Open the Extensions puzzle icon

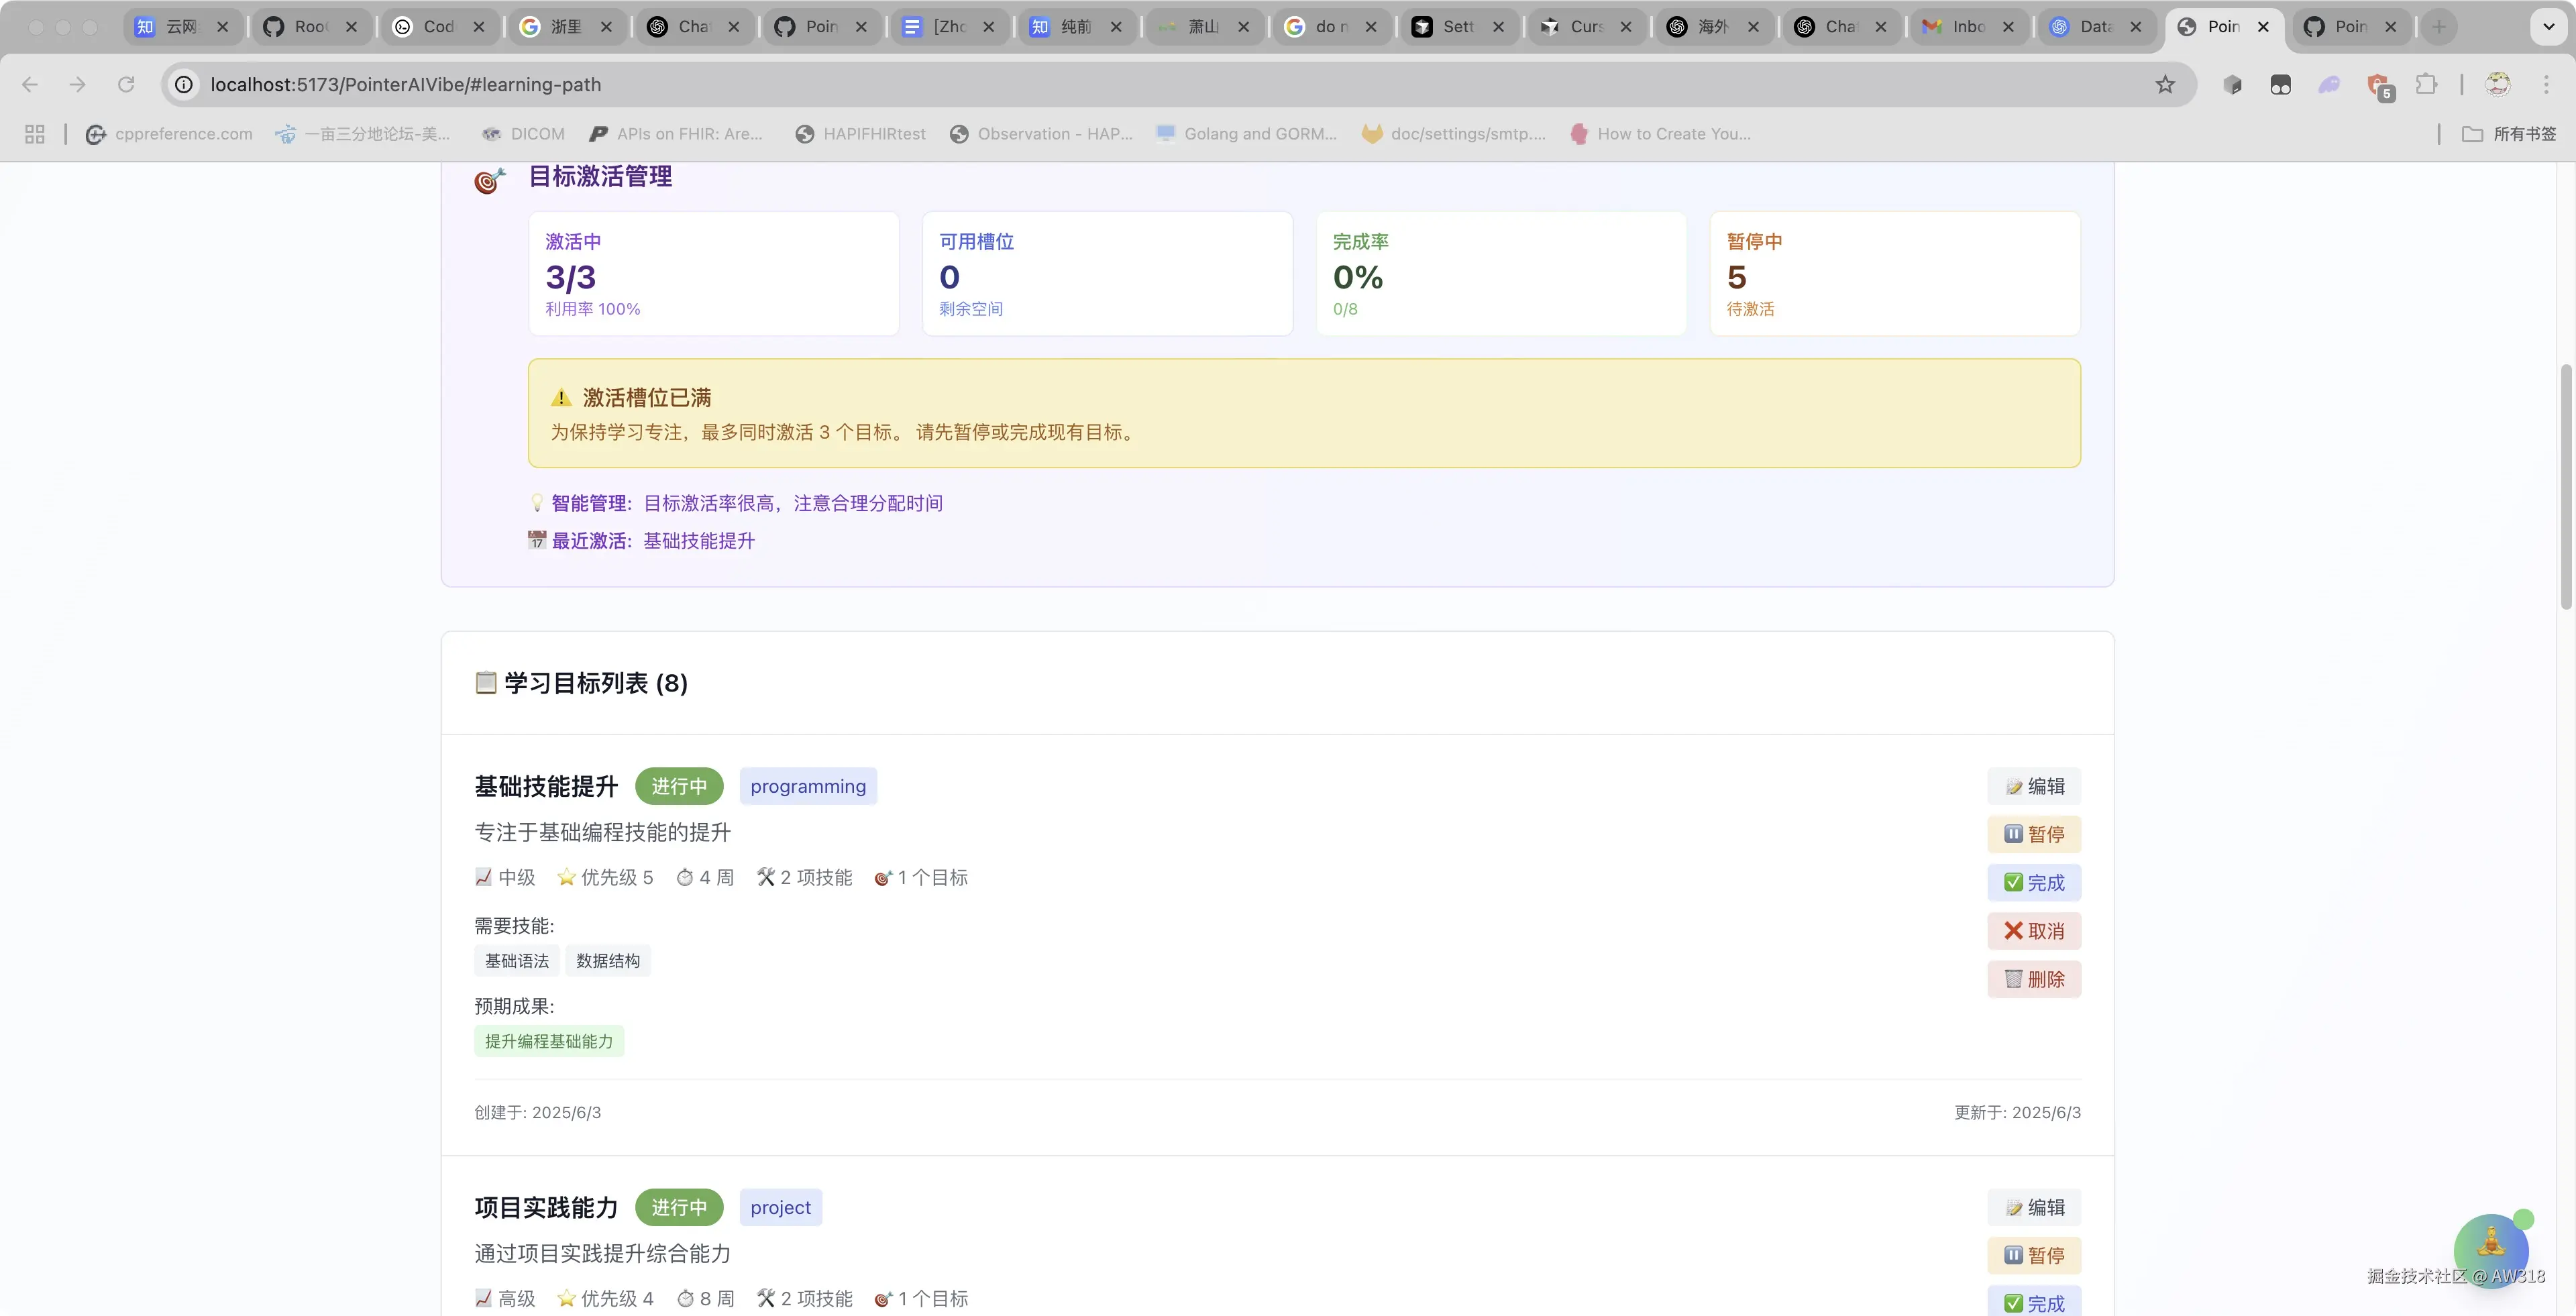click(x=2426, y=85)
